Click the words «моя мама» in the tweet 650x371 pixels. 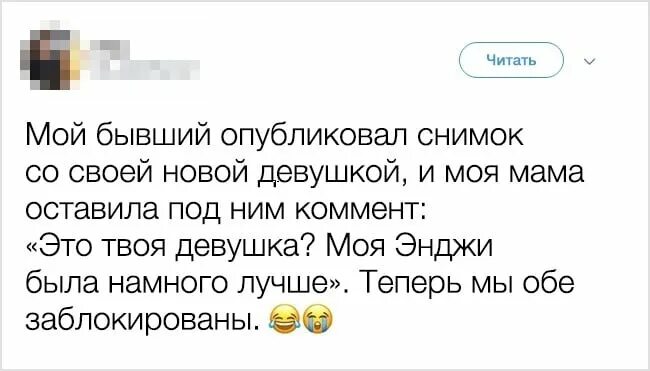click(514, 175)
